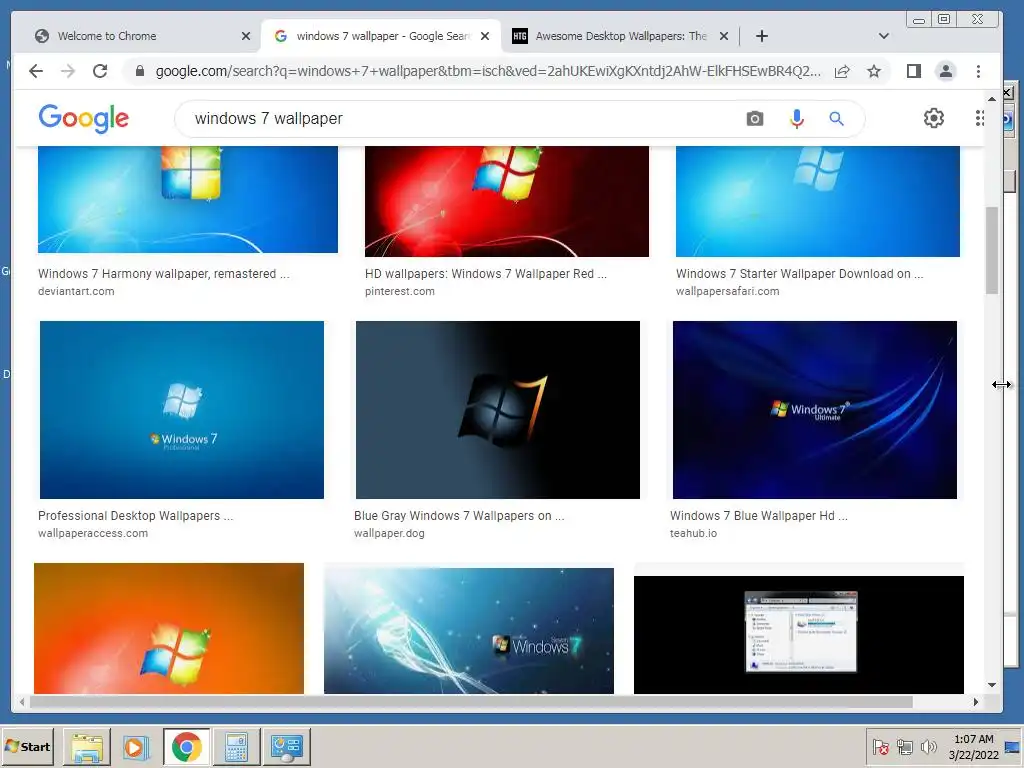Open the red Windows 7 wallpaper image
This screenshot has width=1024, height=768.
pos(507,201)
